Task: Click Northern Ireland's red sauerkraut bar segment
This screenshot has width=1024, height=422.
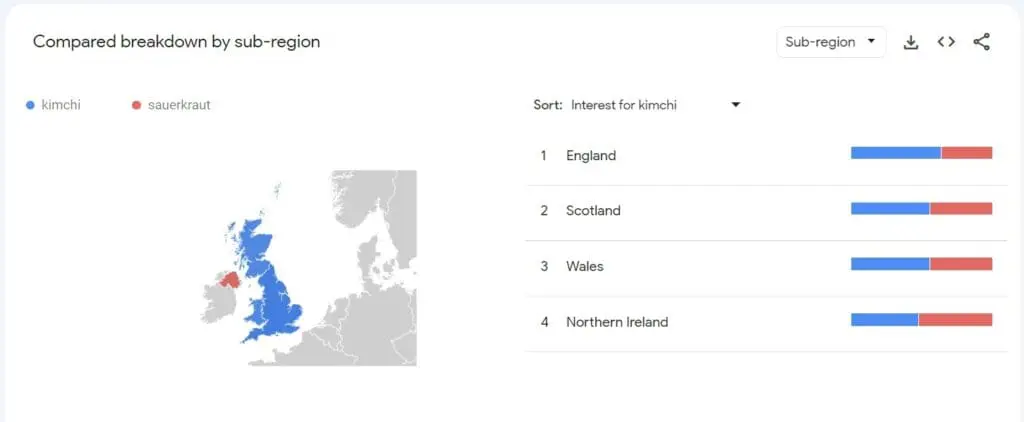Action: pyautogui.click(x=955, y=319)
